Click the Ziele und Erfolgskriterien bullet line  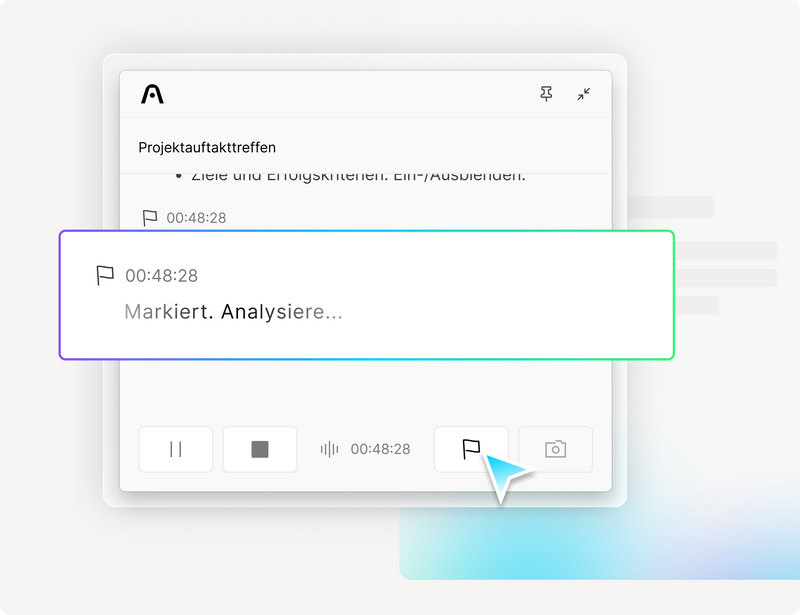351,177
